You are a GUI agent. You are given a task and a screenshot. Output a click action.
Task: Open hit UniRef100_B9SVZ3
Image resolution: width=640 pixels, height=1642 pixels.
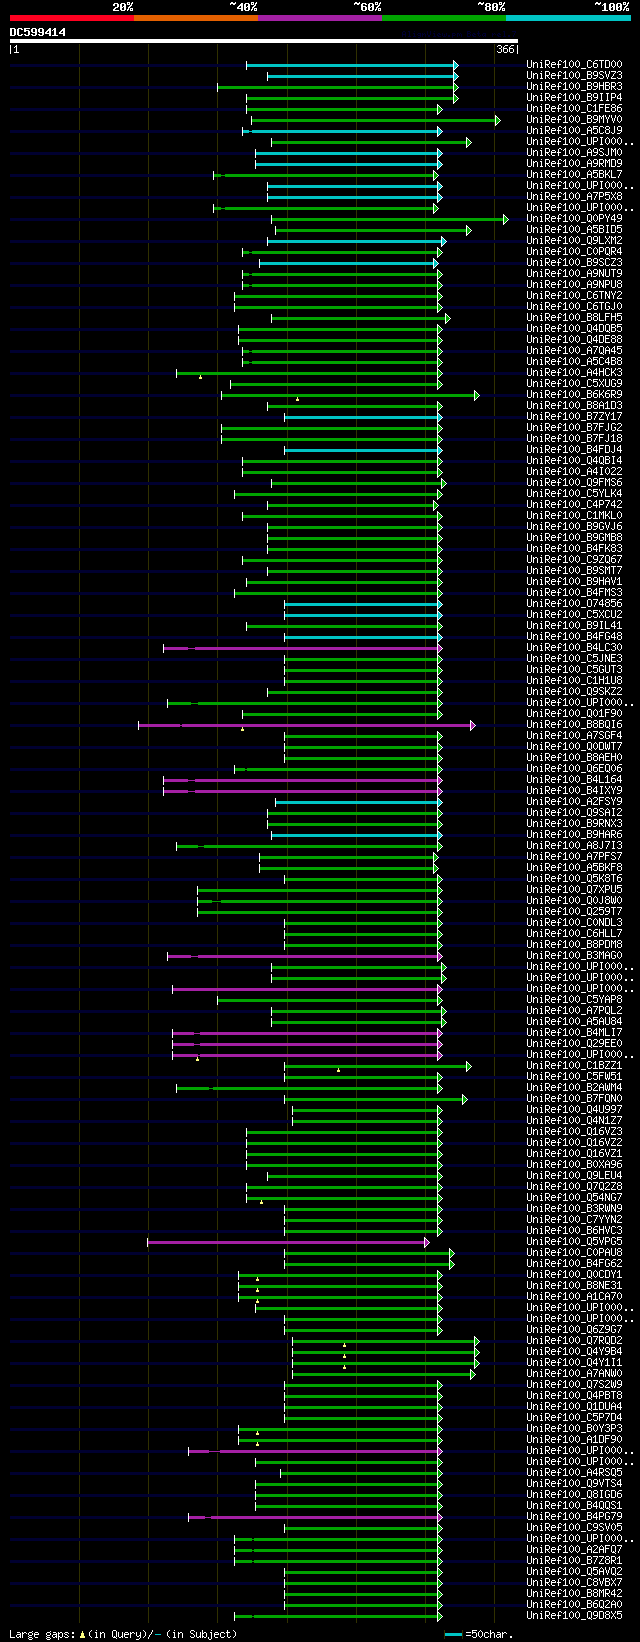pos(574,76)
